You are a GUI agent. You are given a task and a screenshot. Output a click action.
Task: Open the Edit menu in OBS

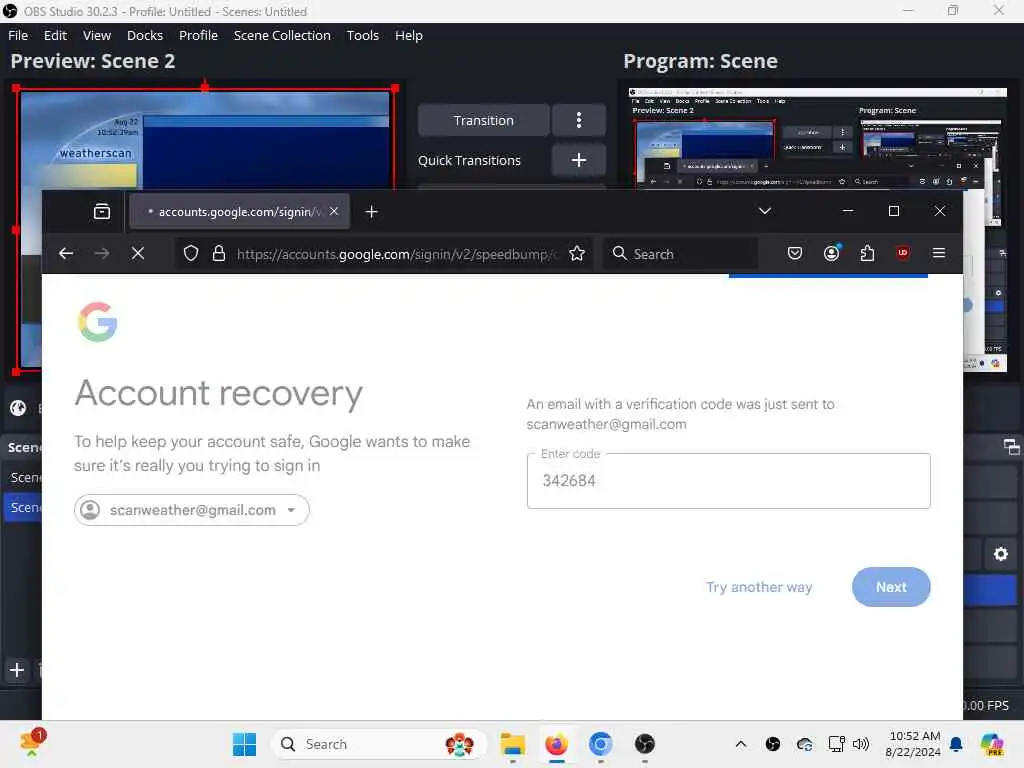(55, 35)
